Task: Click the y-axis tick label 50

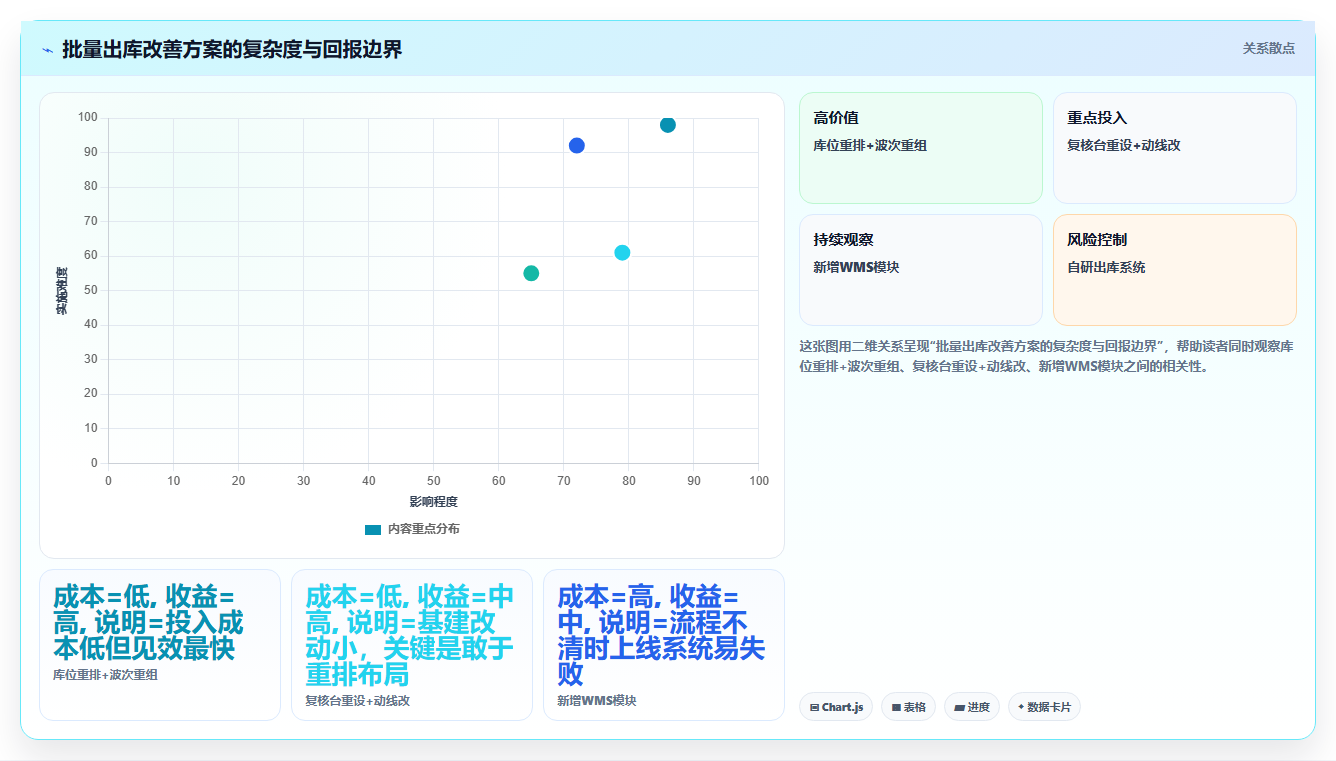Action: (91, 290)
